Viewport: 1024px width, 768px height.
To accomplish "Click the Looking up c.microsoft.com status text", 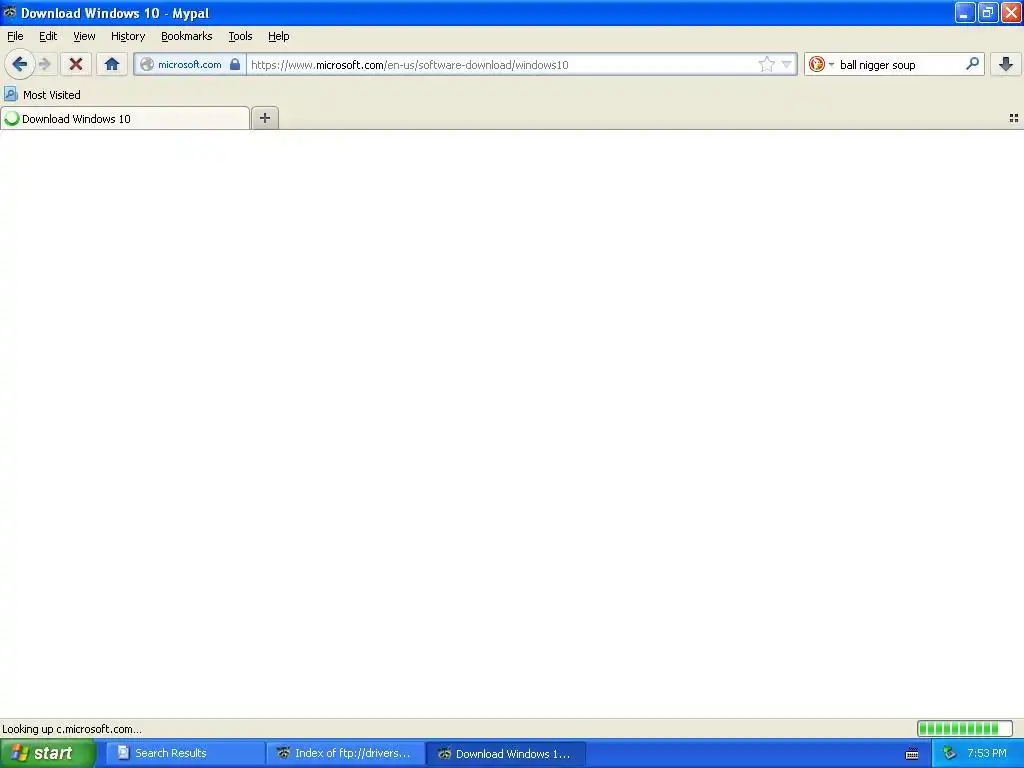I will click(72, 729).
